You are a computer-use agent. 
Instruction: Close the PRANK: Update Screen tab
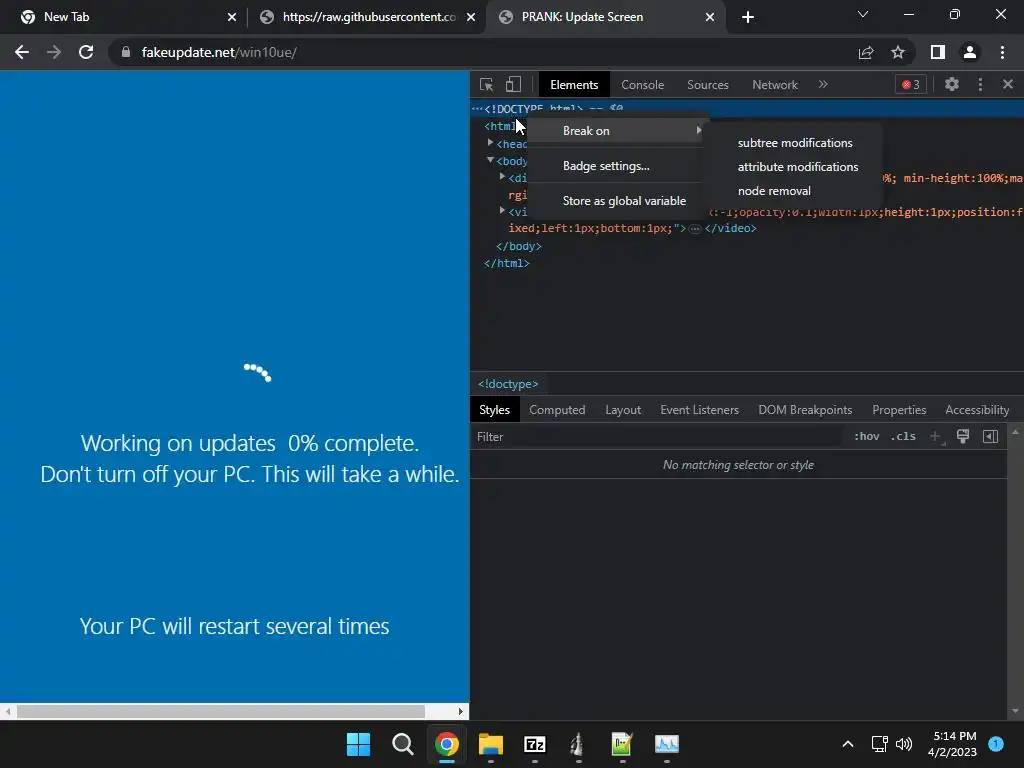point(709,17)
